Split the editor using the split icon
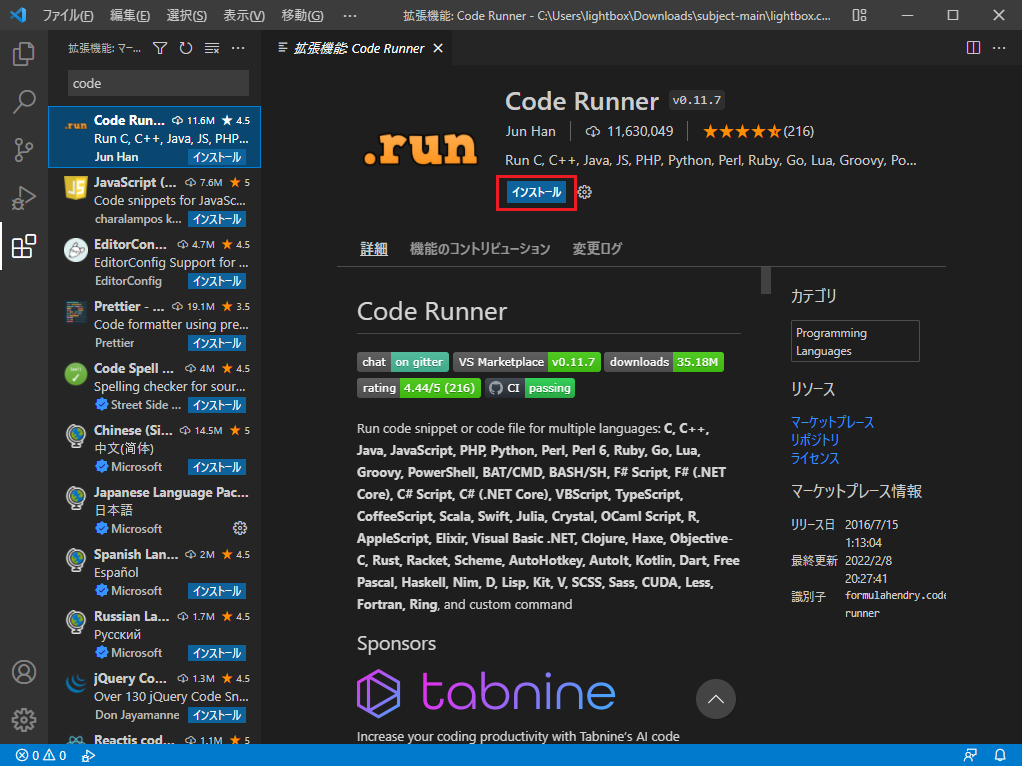This screenshot has height=766, width=1022. point(972,47)
